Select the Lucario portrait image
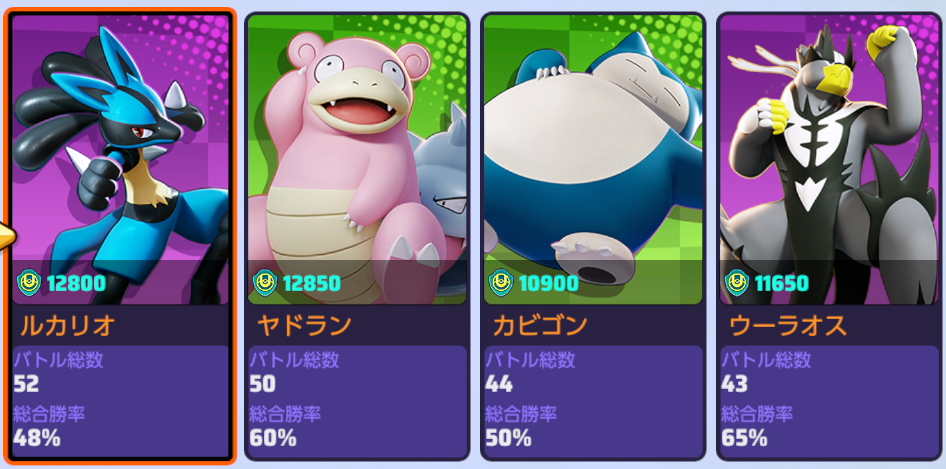Viewport: 946px width, 469px height. tap(121, 159)
